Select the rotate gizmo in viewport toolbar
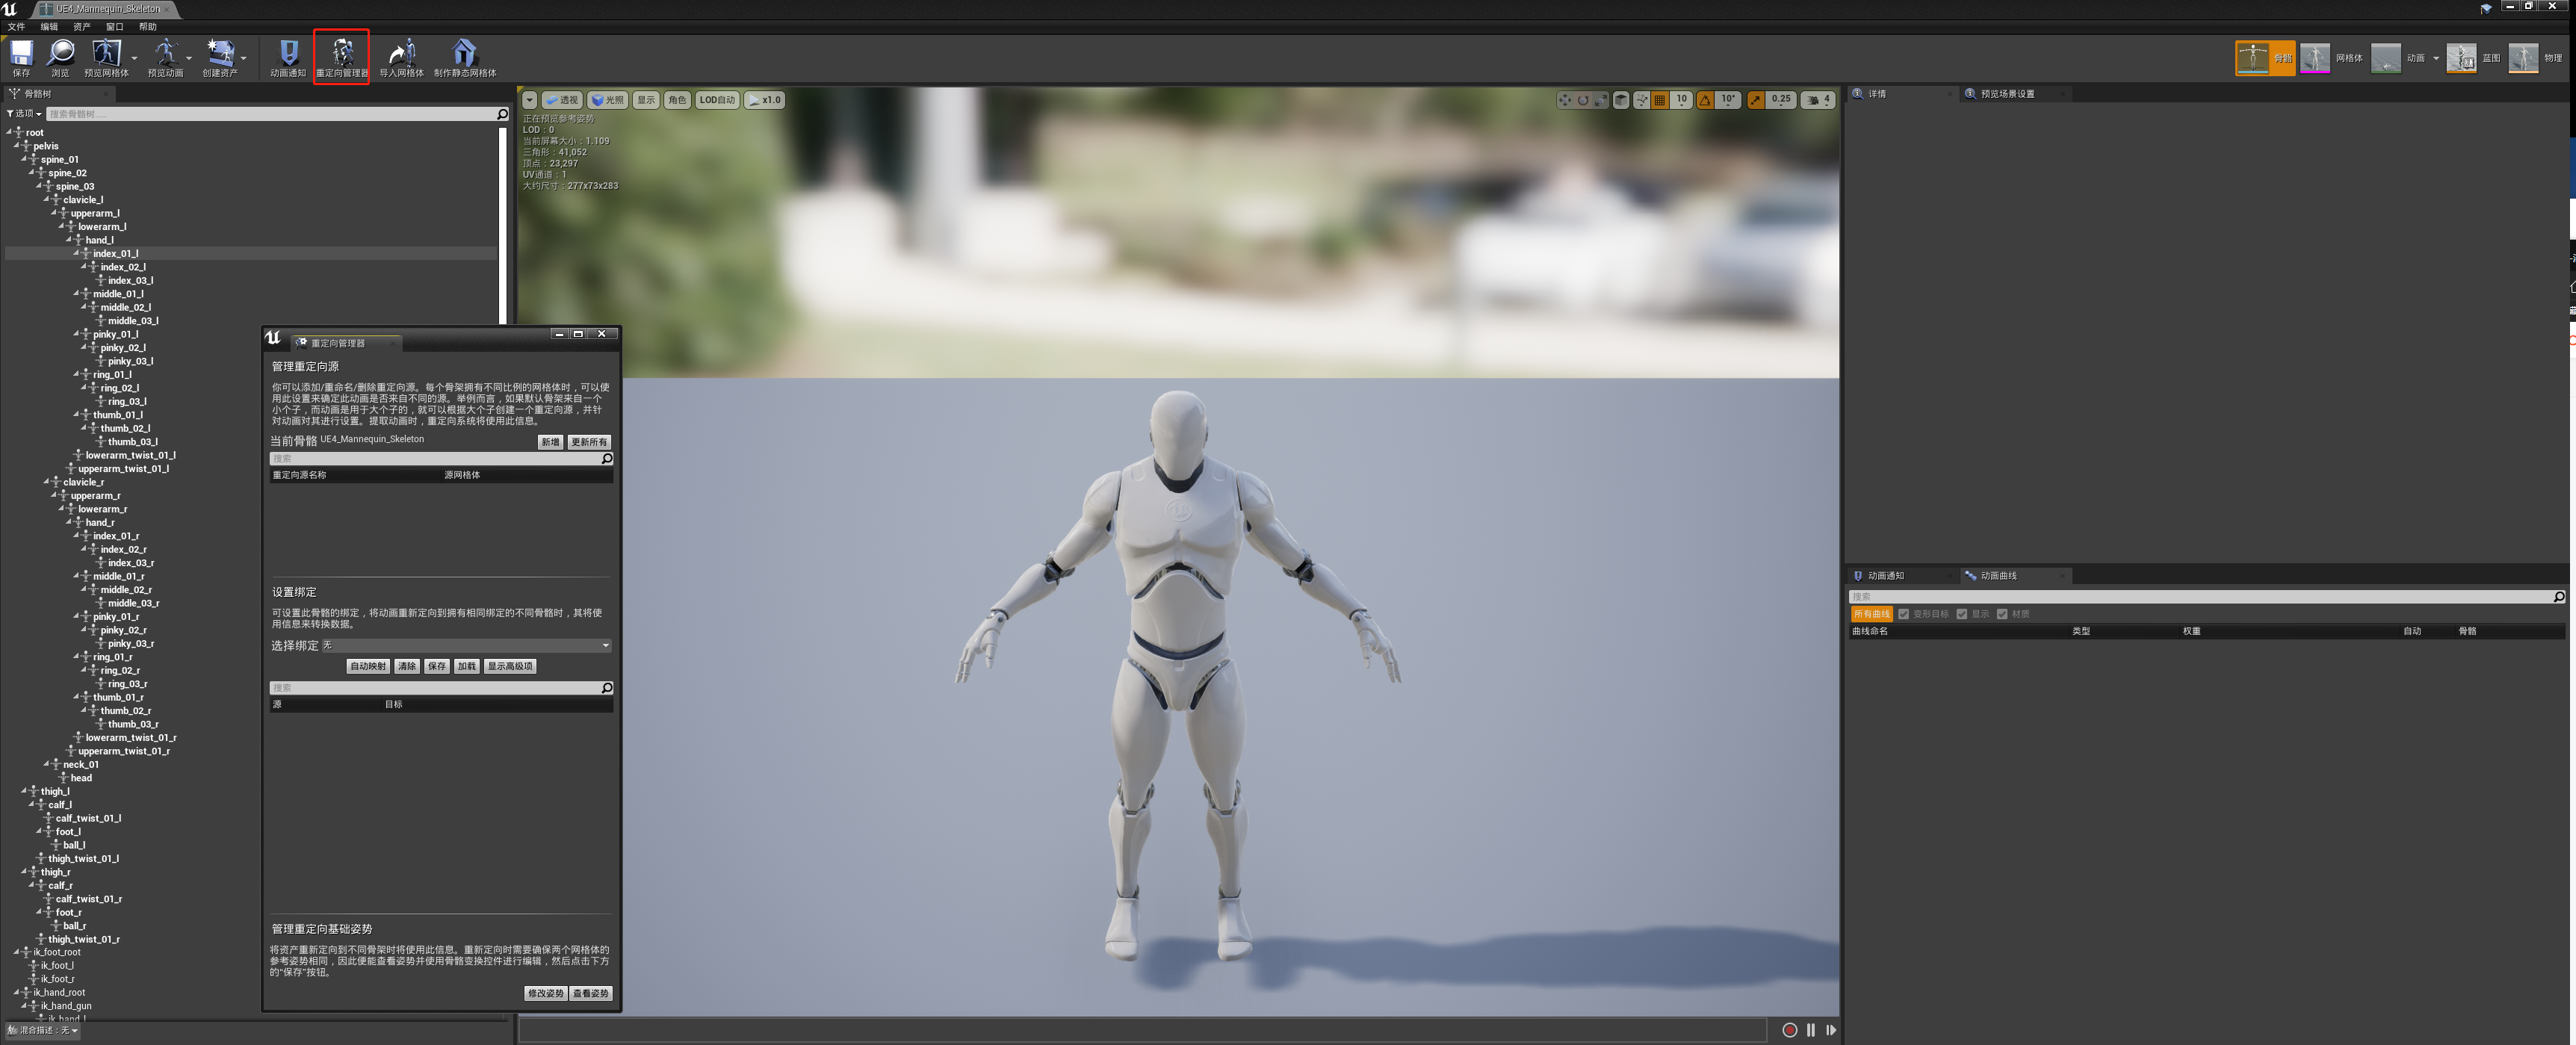 [1583, 100]
